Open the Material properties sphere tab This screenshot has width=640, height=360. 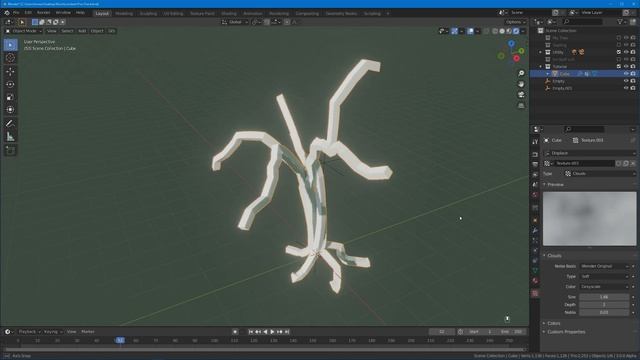tap(535, 281)
